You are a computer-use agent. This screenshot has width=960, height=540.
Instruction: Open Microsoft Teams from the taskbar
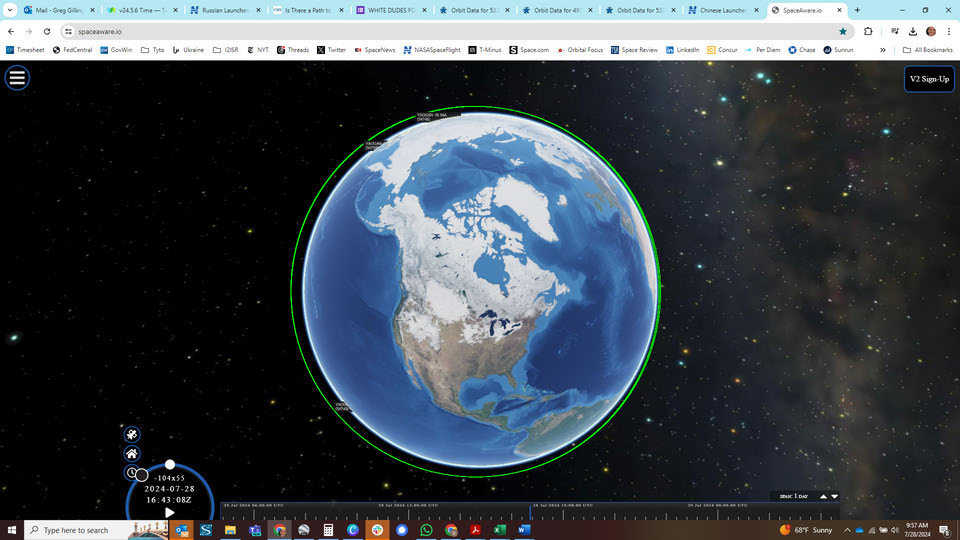[x=255, y=530]
